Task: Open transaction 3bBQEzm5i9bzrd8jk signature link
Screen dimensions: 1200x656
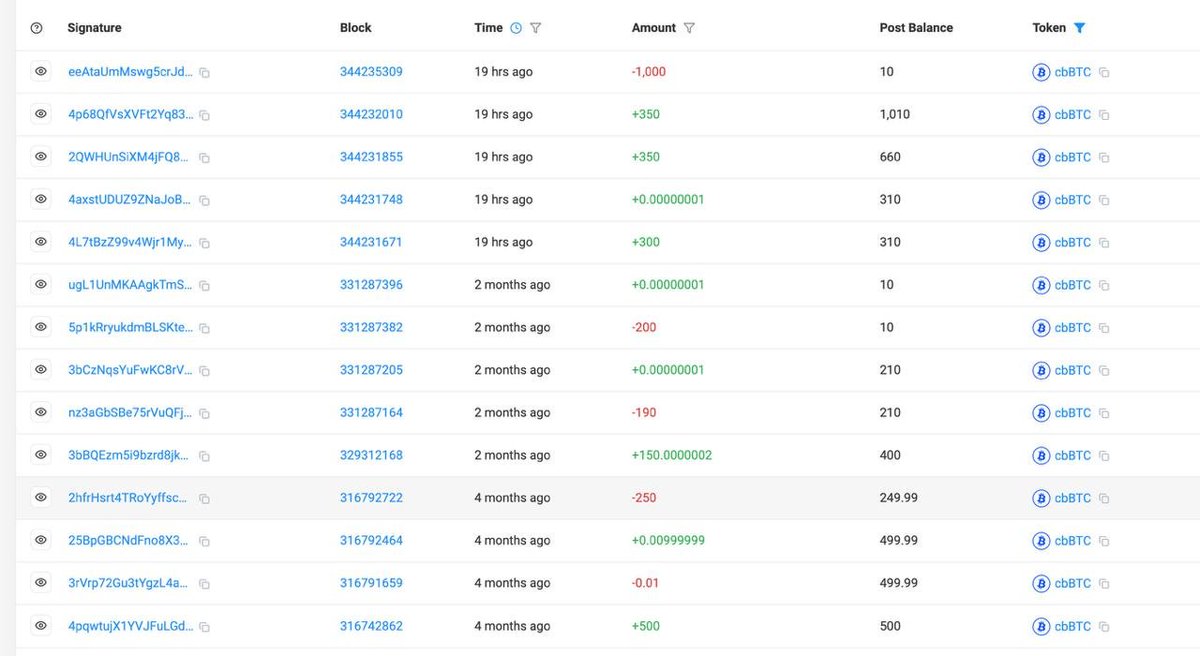Action: point(129,455)
